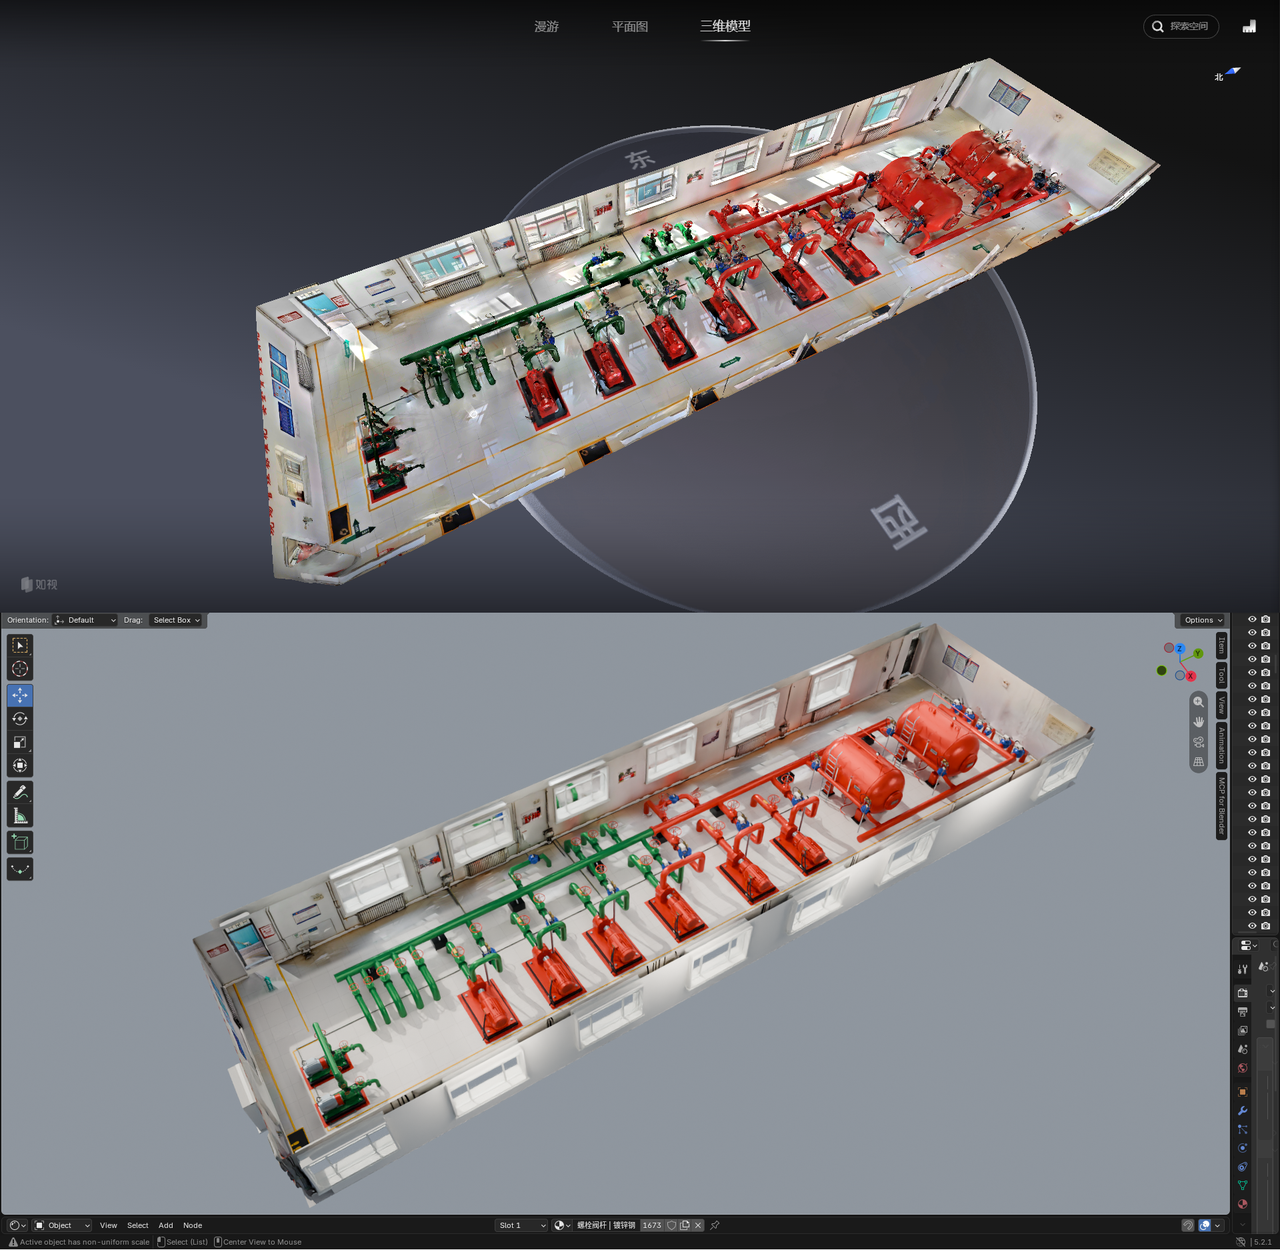Select the Select Box tool in Blender toolbar
The width and height of the screenshot is (1280, 1250).
(20, 645)
